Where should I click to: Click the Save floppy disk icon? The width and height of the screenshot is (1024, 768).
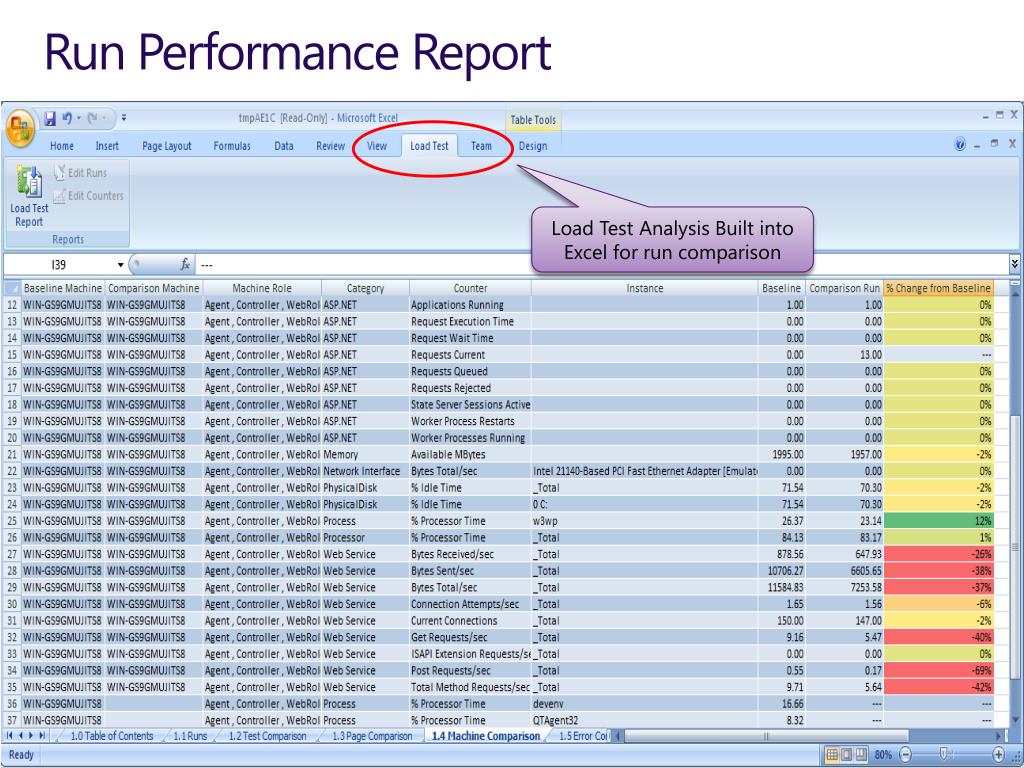point(50,119)
